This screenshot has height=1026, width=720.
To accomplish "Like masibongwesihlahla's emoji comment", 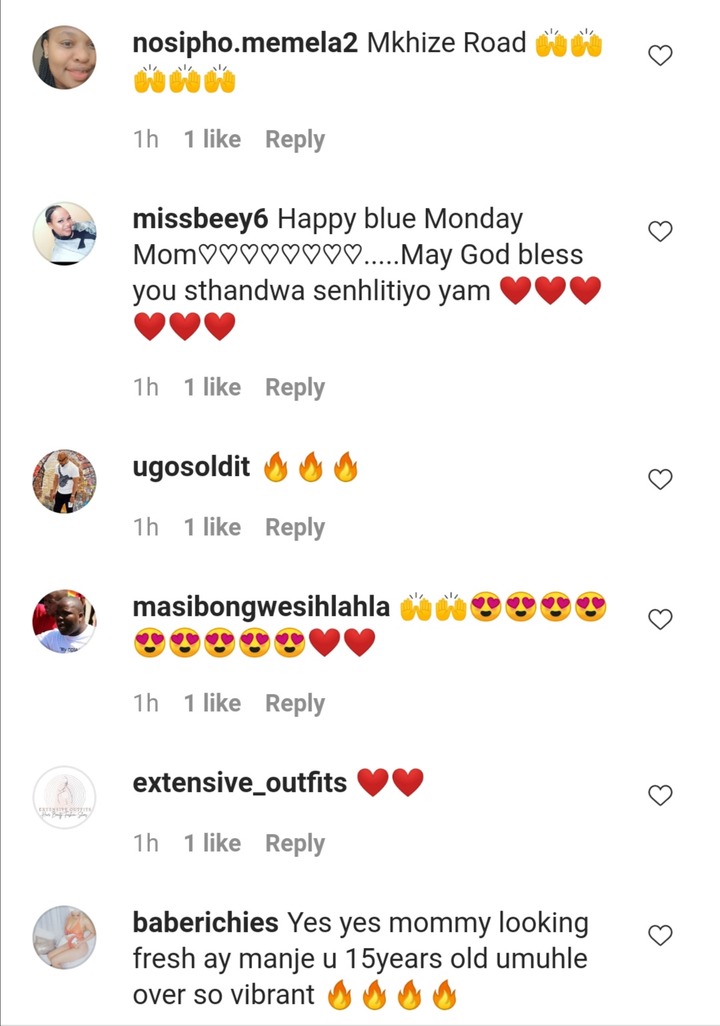I will [x=660, y=618].
